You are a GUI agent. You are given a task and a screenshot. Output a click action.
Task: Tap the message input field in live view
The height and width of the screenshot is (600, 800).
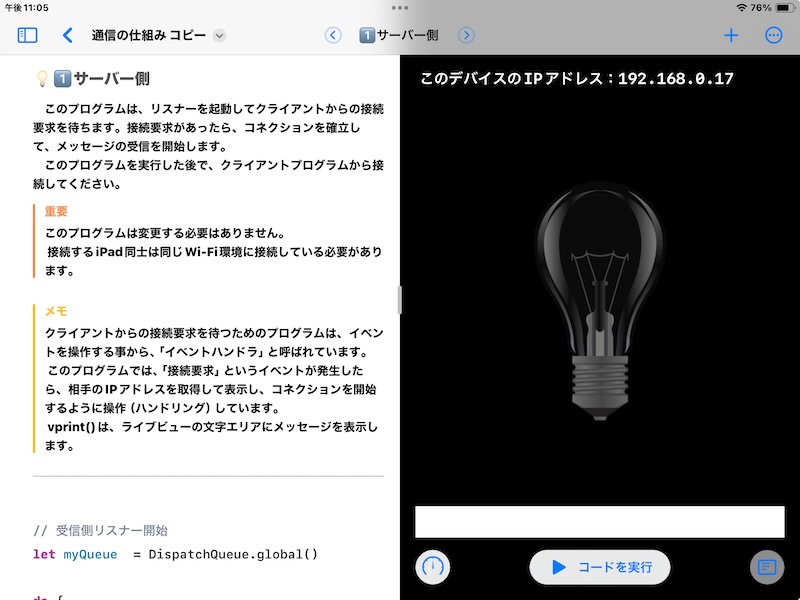coord(600,521)
